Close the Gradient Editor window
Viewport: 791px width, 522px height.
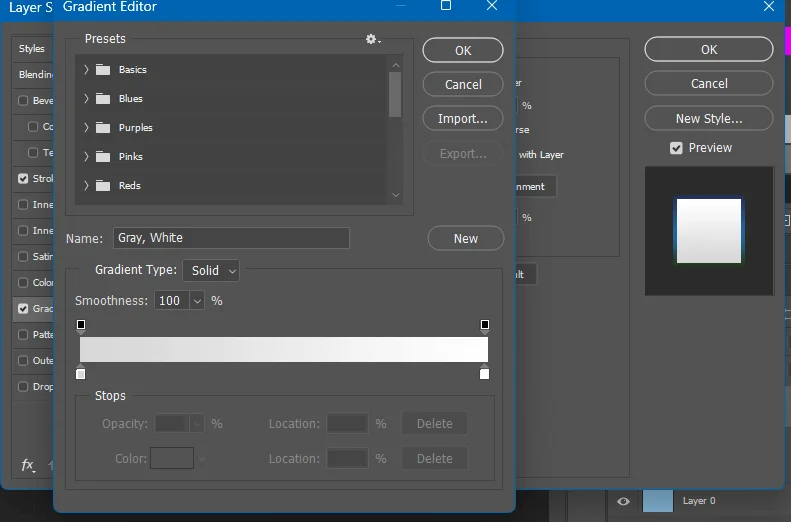(492, 6)
